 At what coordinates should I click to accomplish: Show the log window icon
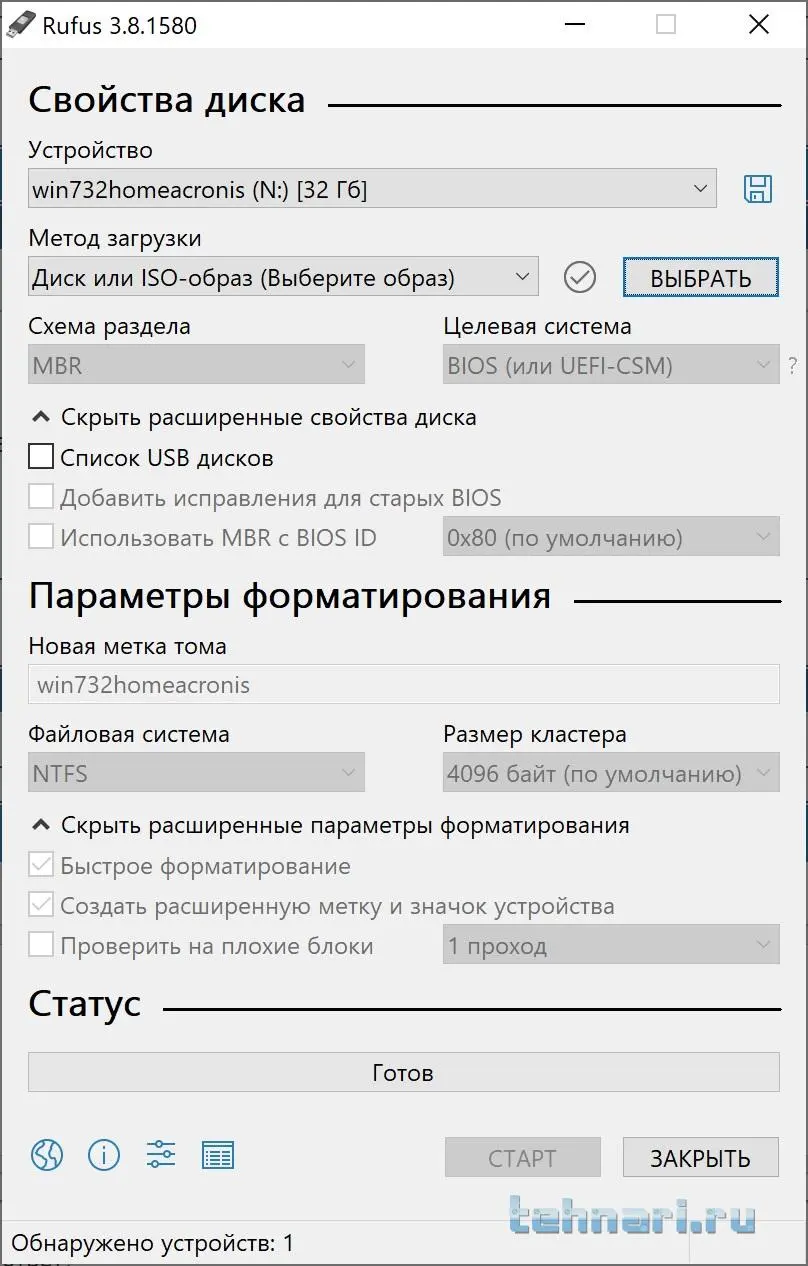coord(217,1155)
